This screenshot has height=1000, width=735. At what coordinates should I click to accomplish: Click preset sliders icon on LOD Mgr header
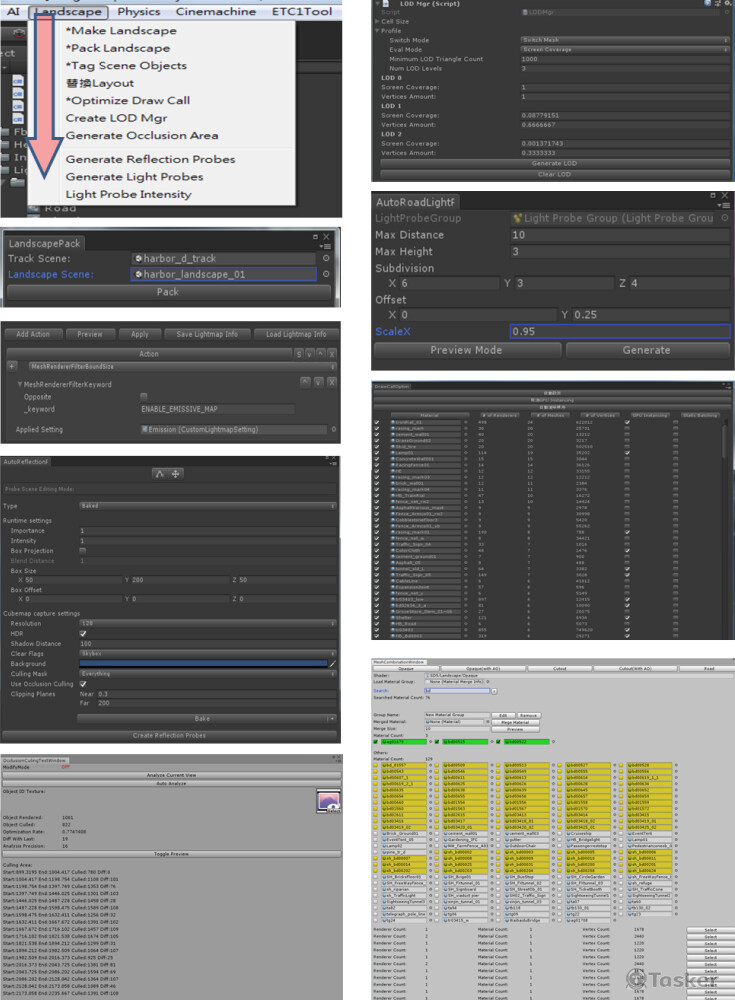click(x=717, y=3)
